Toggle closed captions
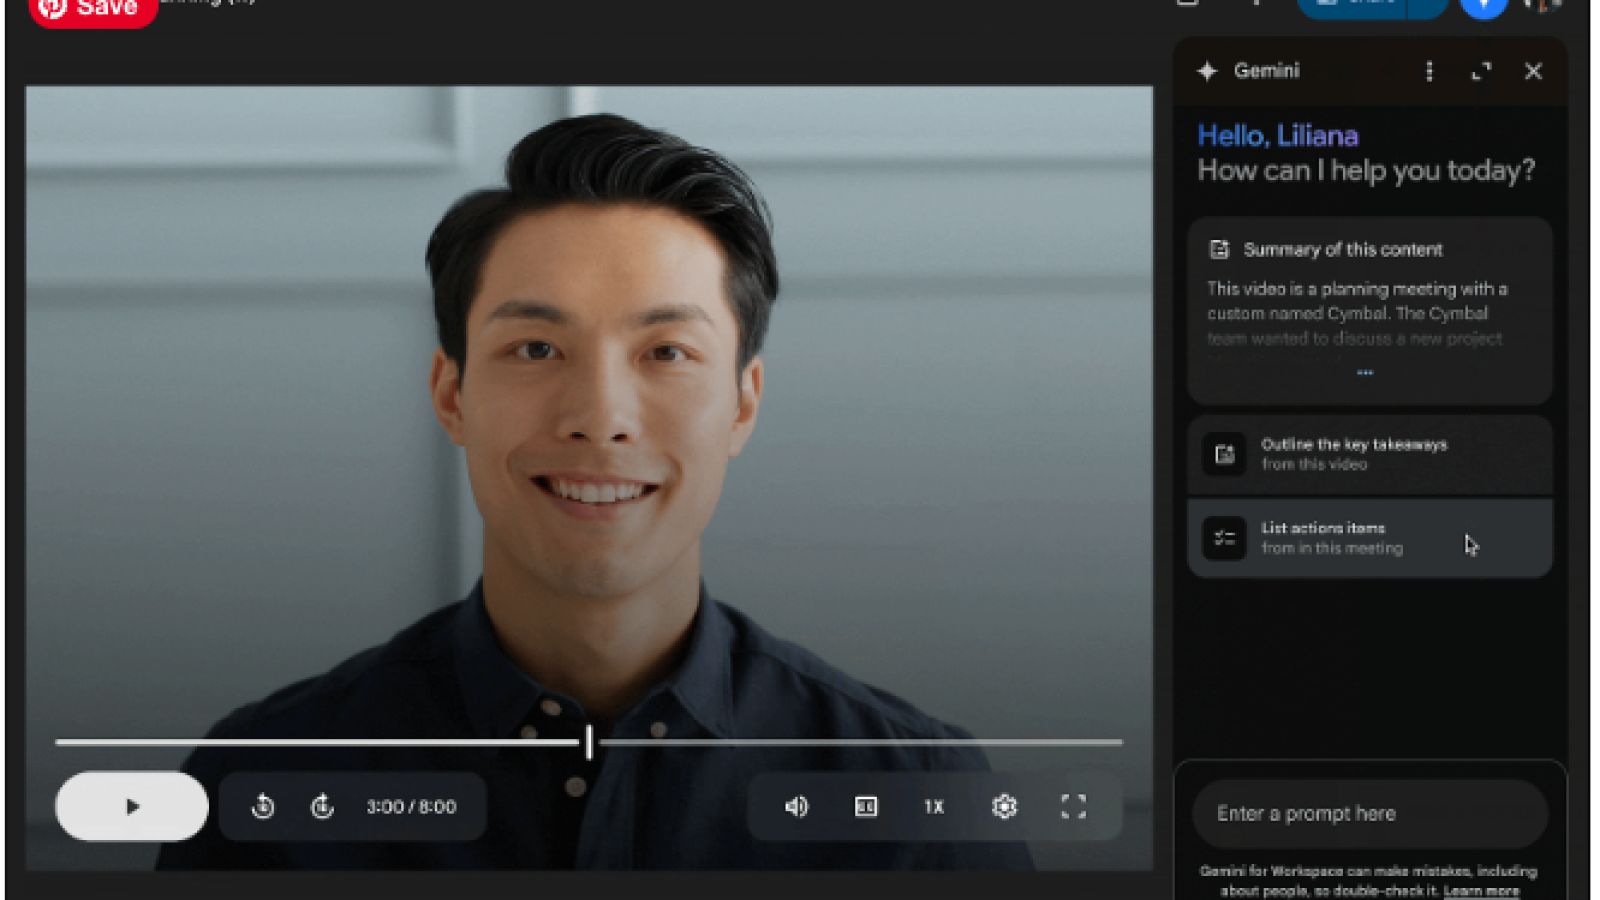The image size is (1600, 900). (866, 806)
